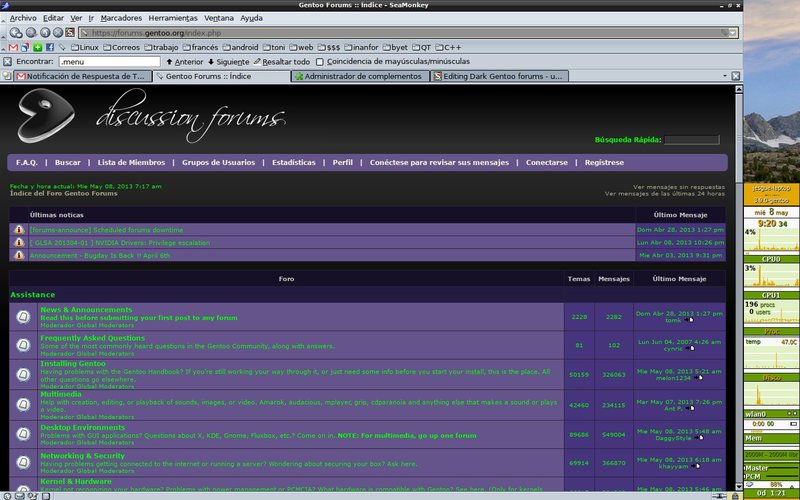Viewport: 800px width, 500px height.
Task: Open the Marcadores menu
Action: [121, 18]
